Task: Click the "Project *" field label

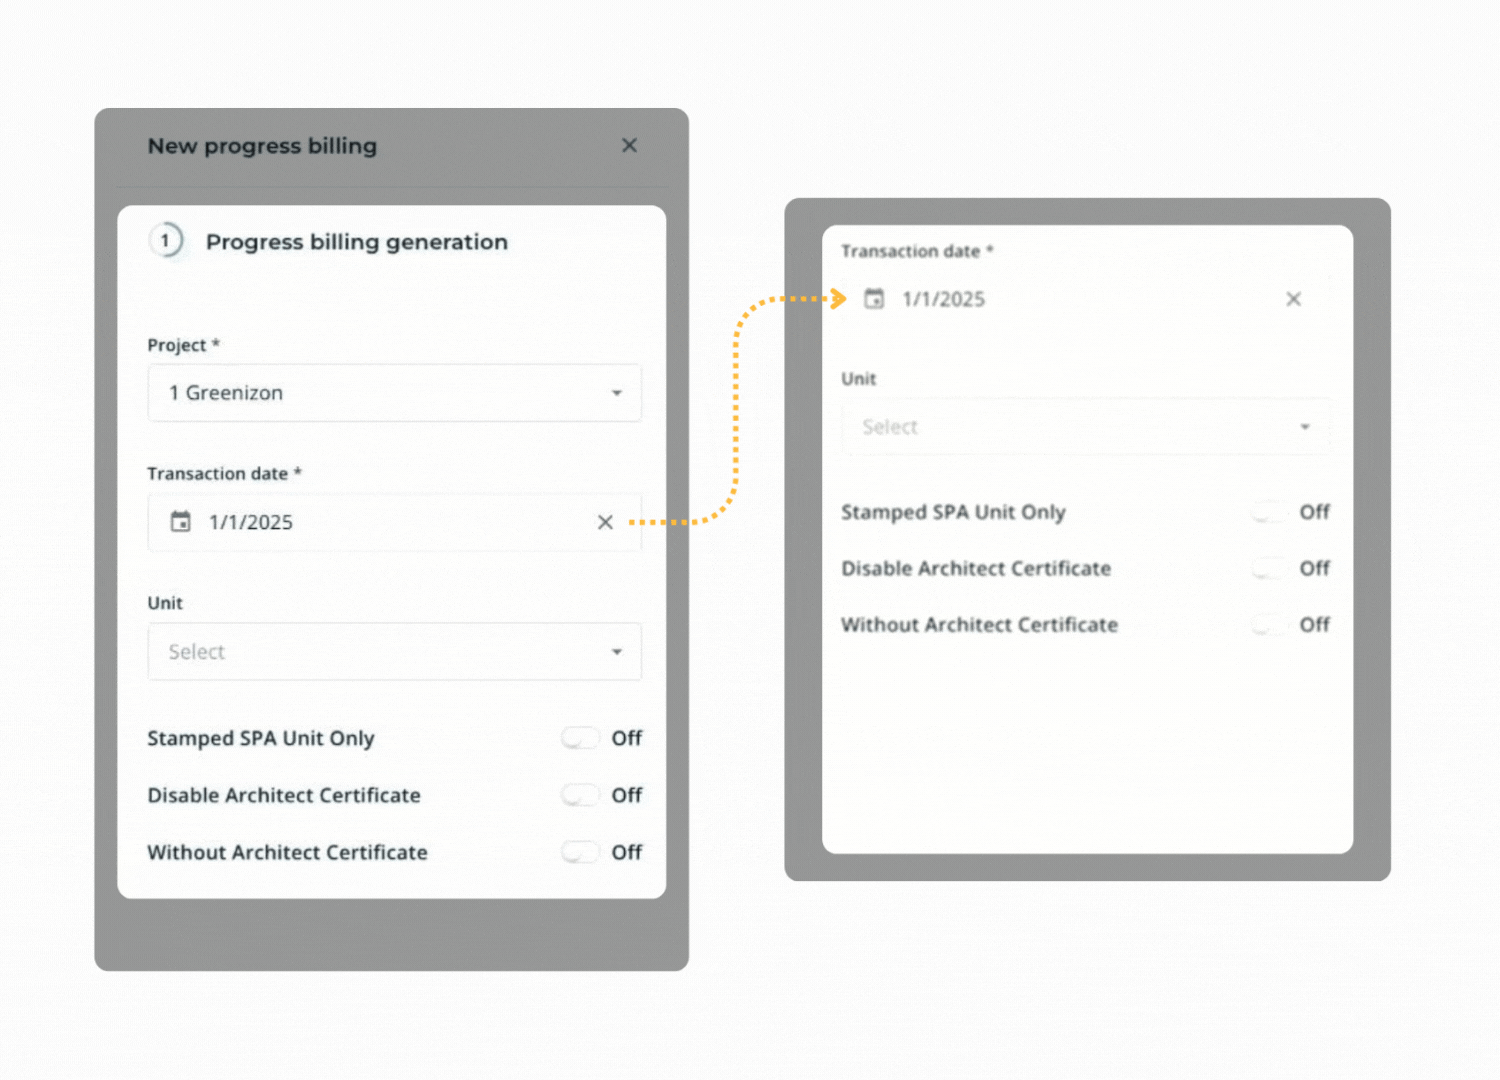Action: tap(183, 345)
